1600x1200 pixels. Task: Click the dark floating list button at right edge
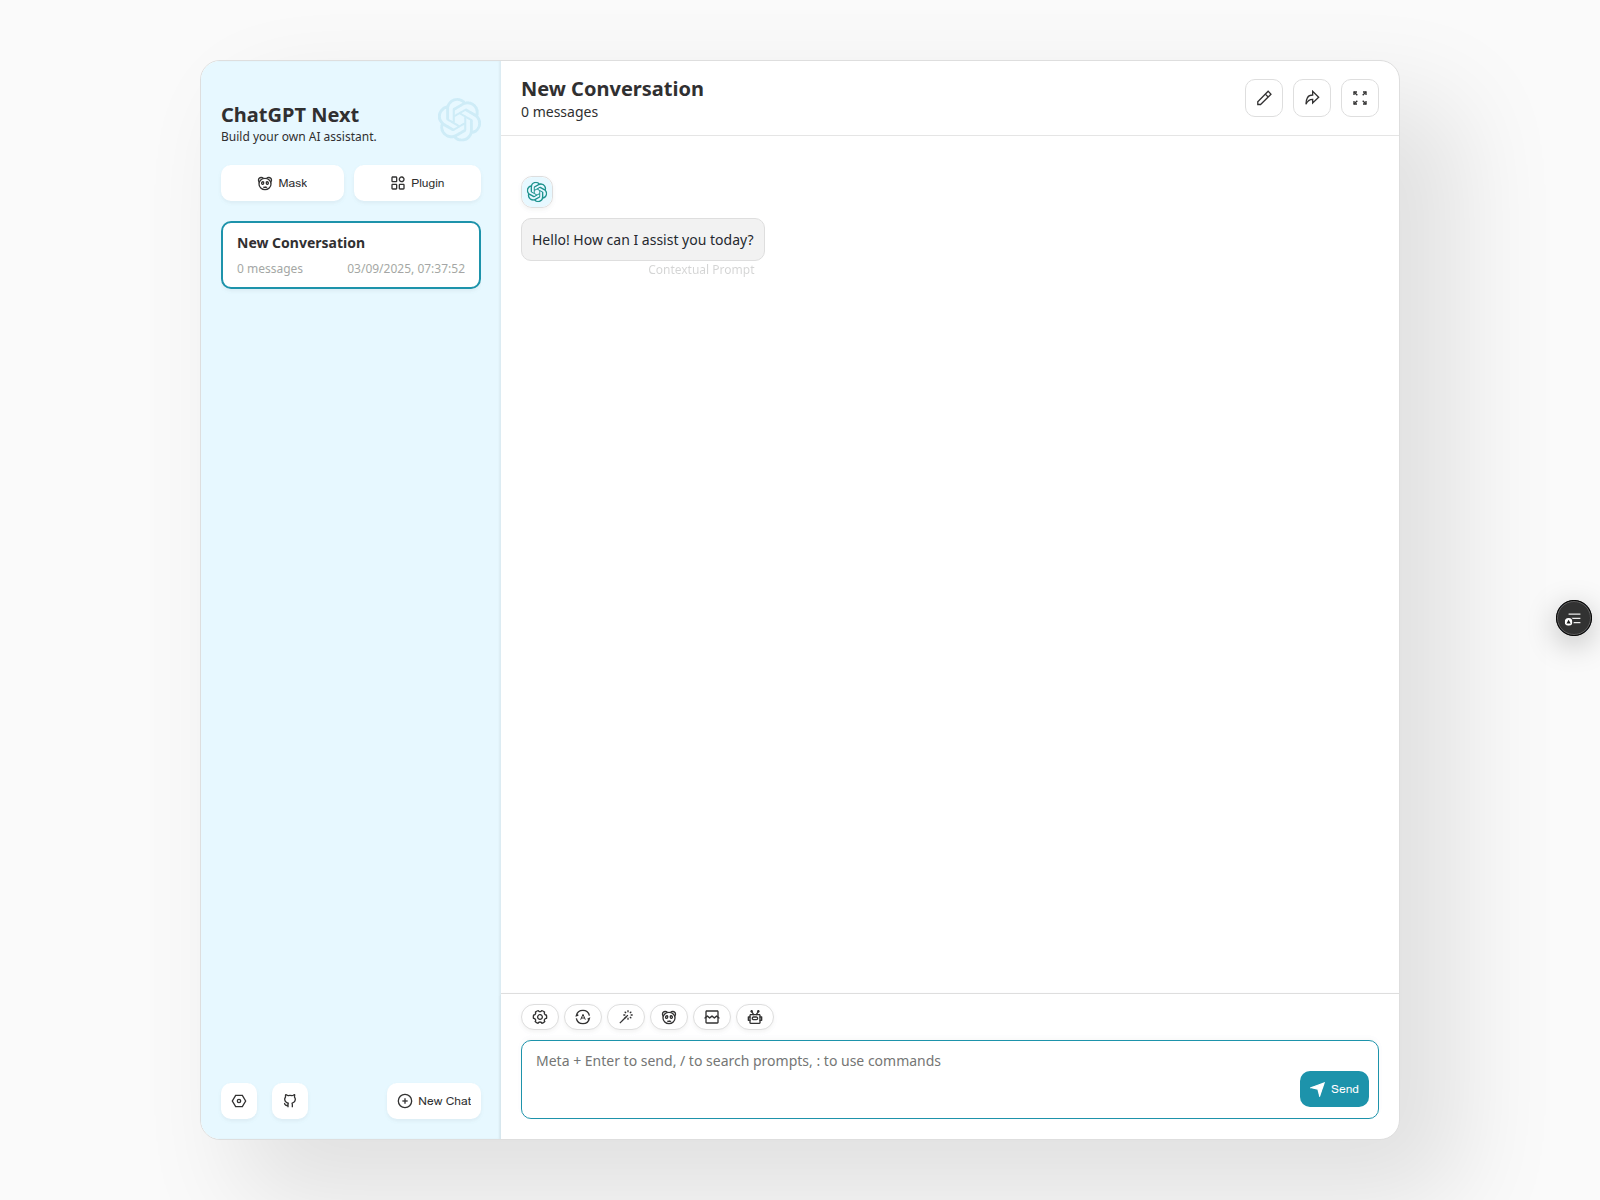1574,619
